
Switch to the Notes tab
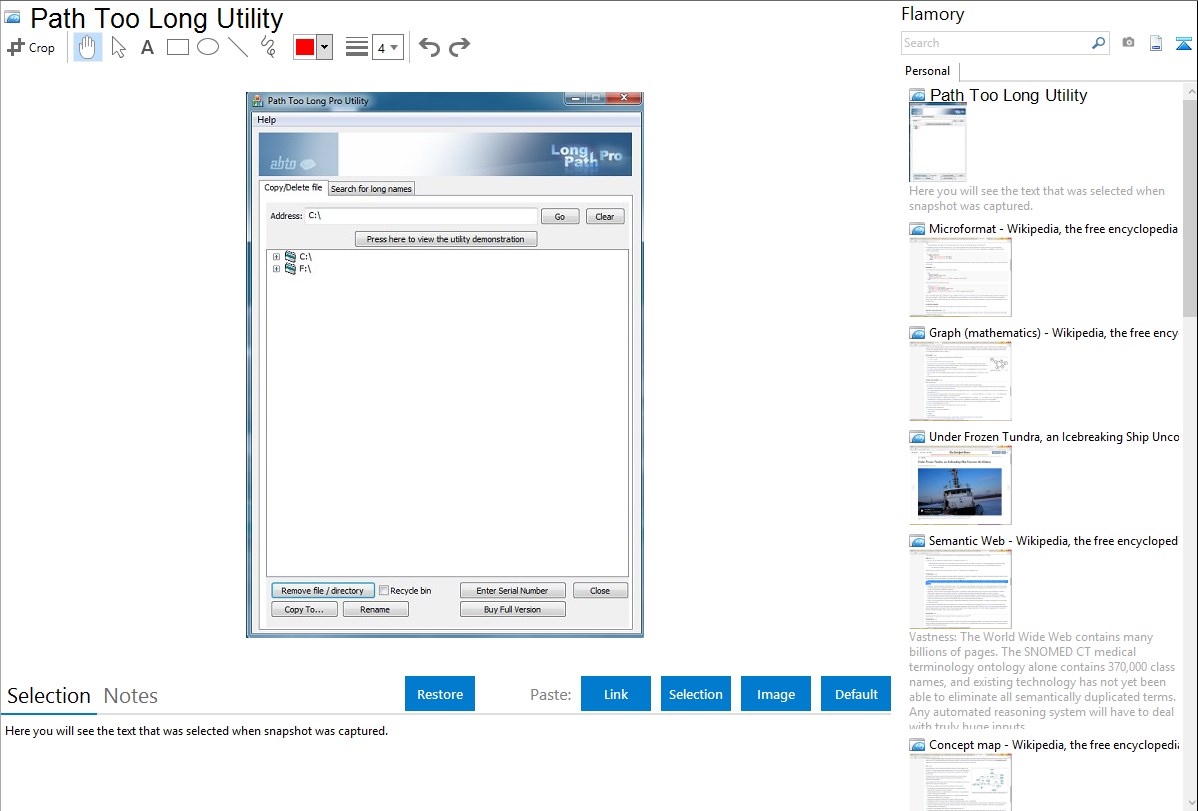pos(131,696)
